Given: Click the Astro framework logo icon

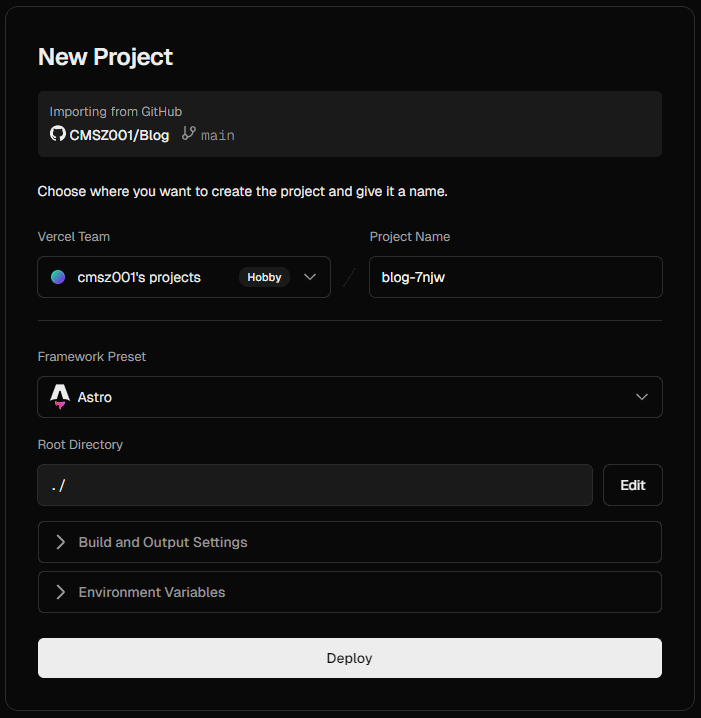Looking at the screenshot, I should point(60,398).
